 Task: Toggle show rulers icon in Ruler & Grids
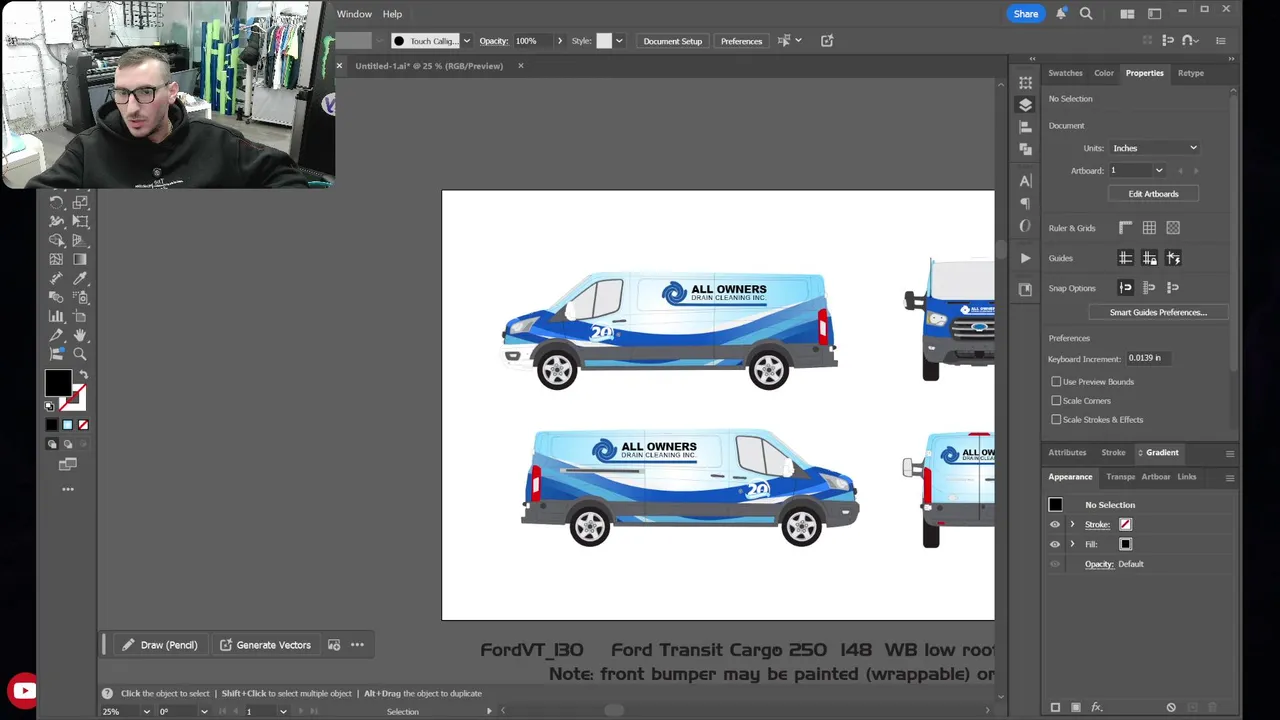coord(1125,228)
